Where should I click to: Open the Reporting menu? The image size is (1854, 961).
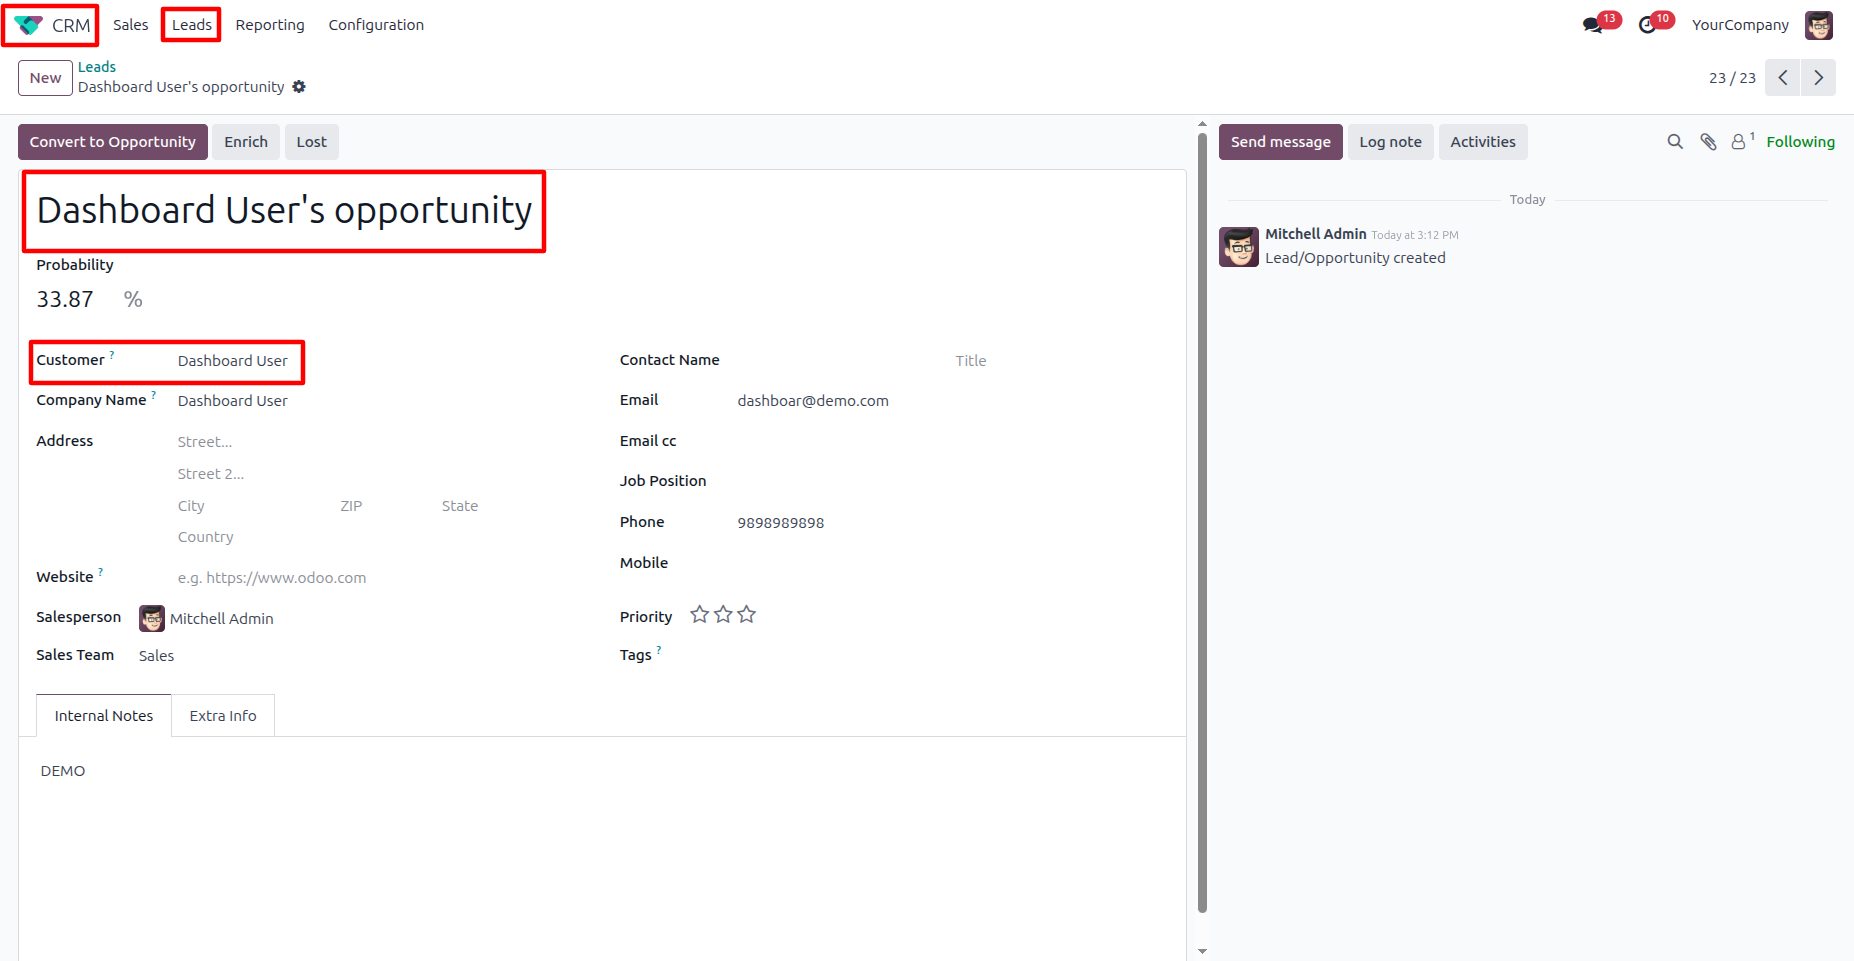[x=270, y=25]
